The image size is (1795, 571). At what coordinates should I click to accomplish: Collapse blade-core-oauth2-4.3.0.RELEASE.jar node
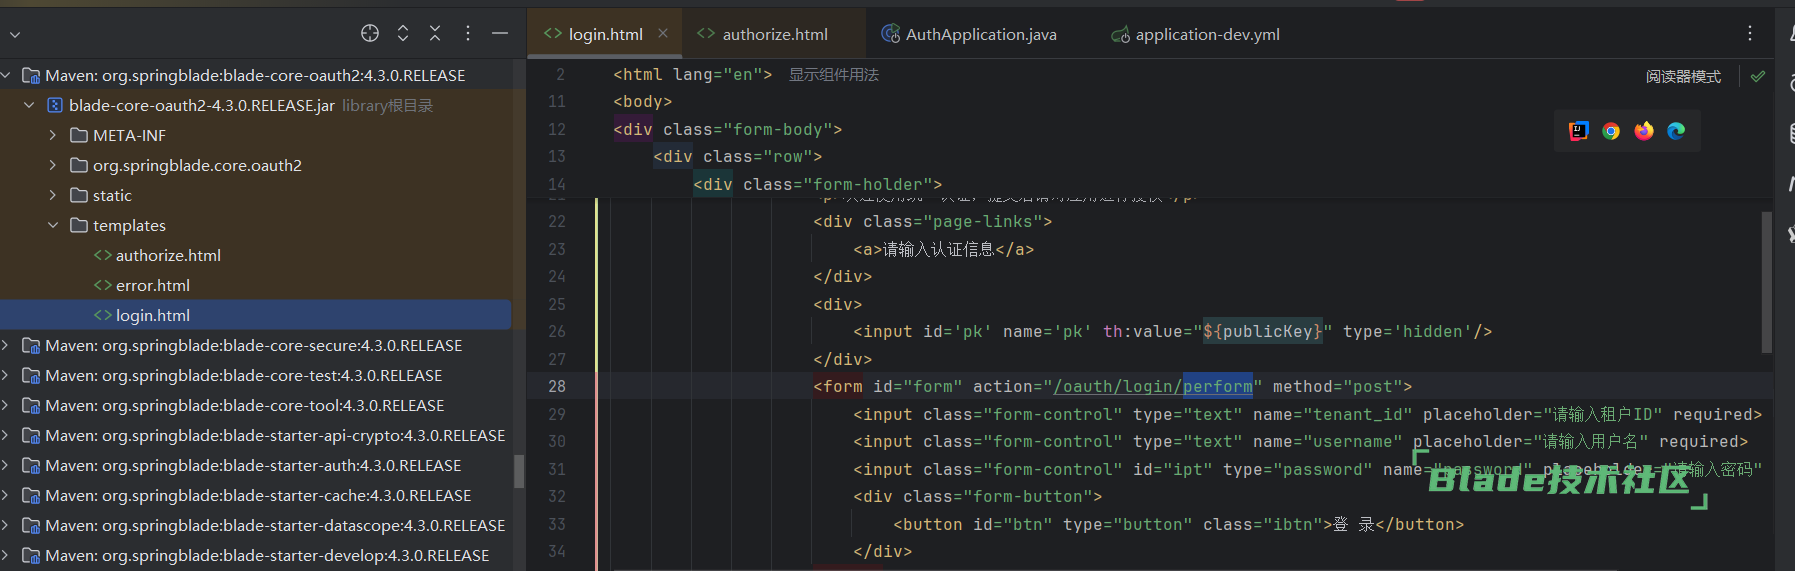29,105
